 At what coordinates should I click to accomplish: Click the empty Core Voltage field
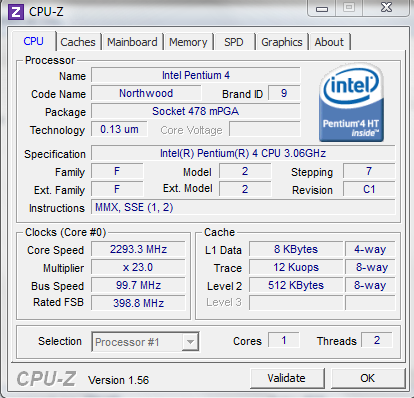265,129
